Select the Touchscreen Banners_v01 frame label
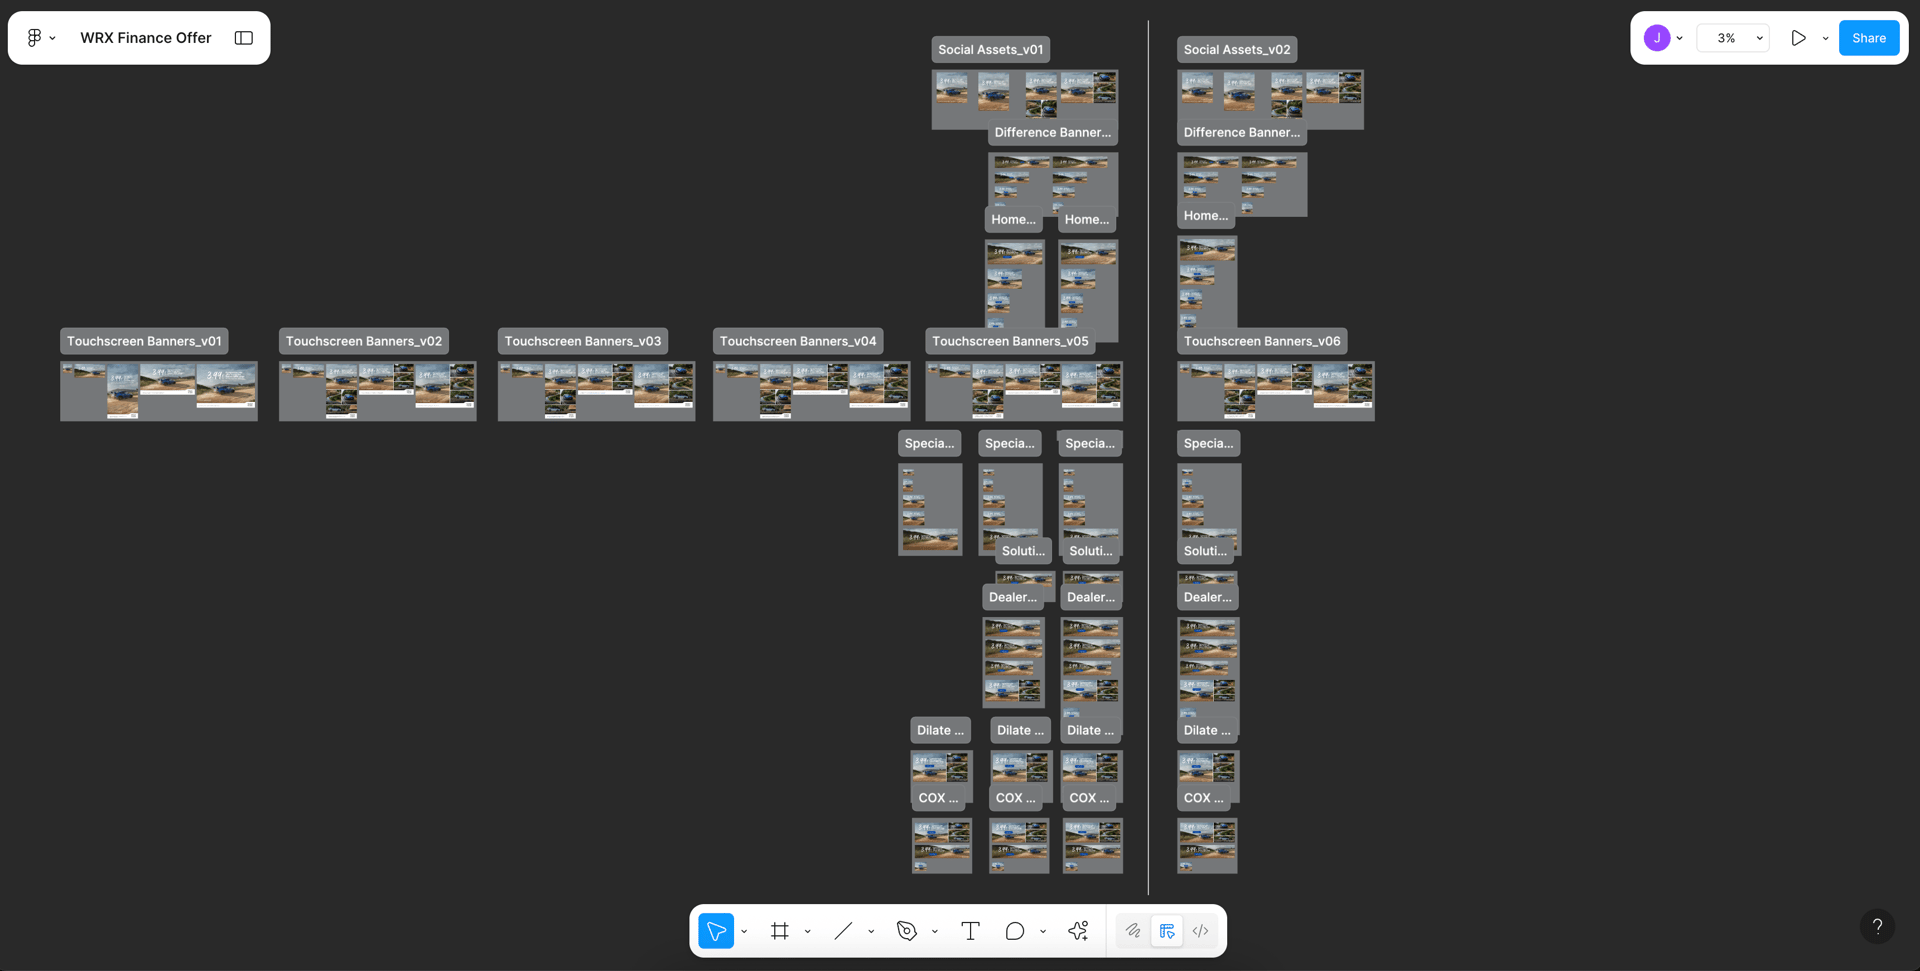 pyautogui.click(x=144, y=341)
